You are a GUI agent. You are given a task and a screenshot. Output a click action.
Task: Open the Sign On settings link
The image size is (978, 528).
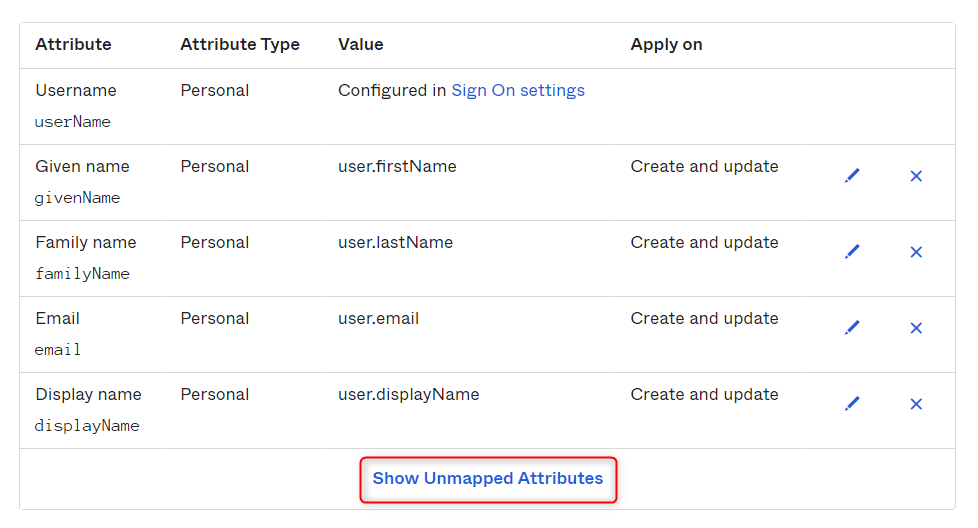coord(518,90)
